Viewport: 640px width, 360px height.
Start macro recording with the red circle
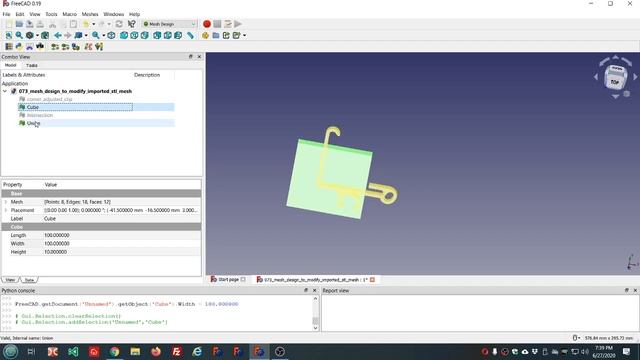[x=207, y=24]
